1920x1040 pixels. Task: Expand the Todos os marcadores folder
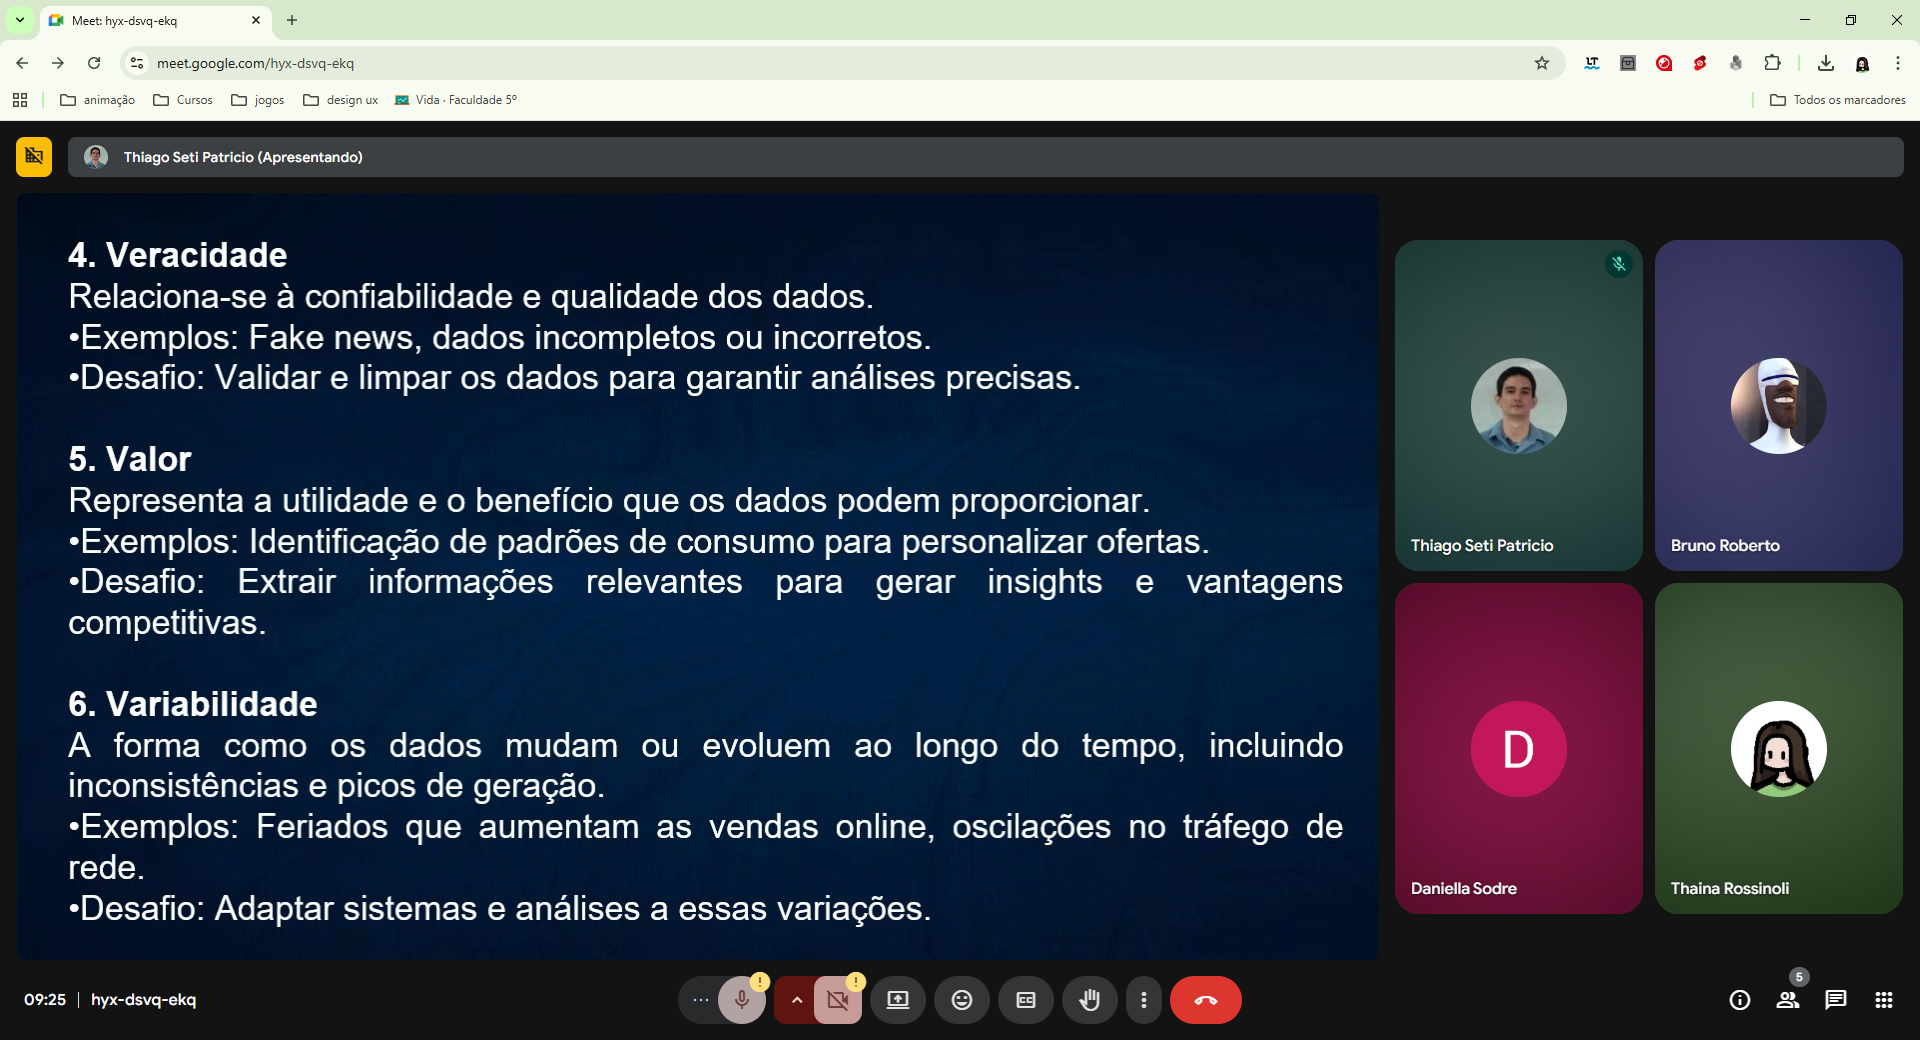click(x=1838, y=100)
